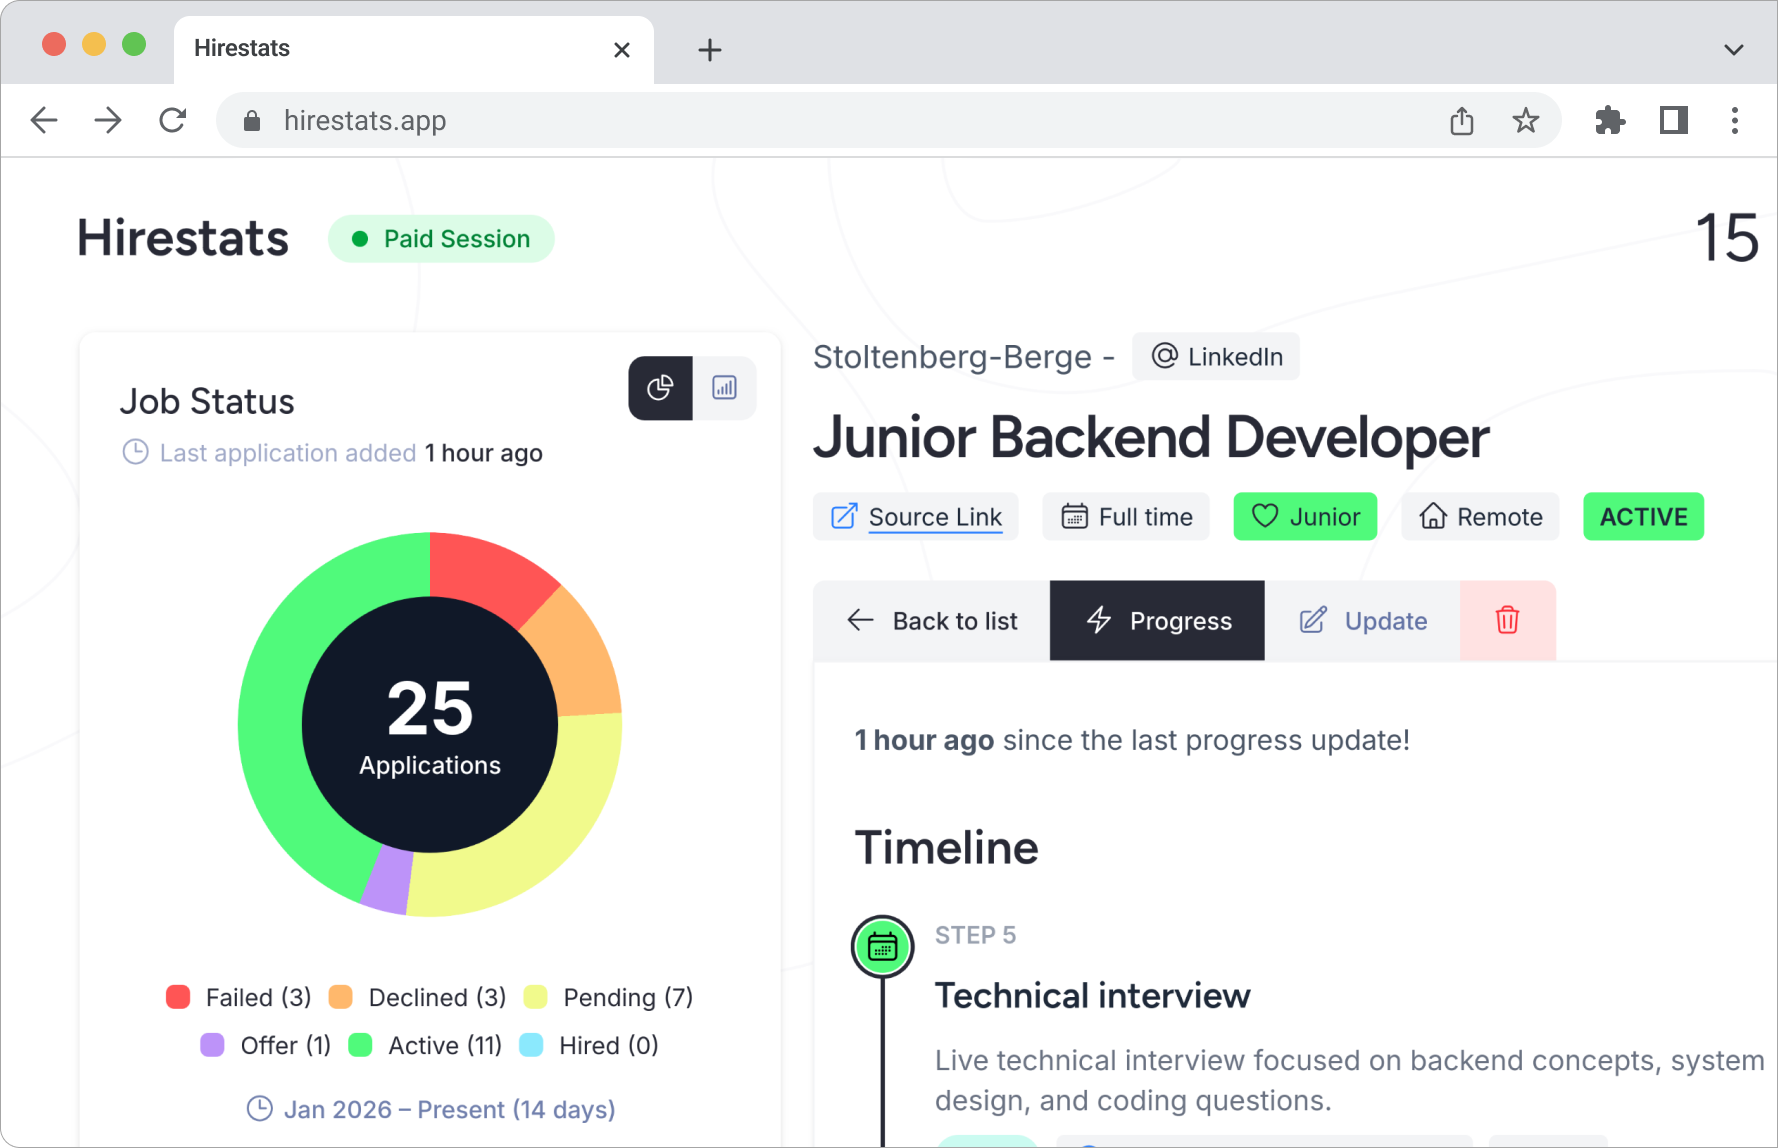The width and height of the screenshot is (1778, 1148).
Task: Delete application with red trash icon
Action: [1507, 621]
